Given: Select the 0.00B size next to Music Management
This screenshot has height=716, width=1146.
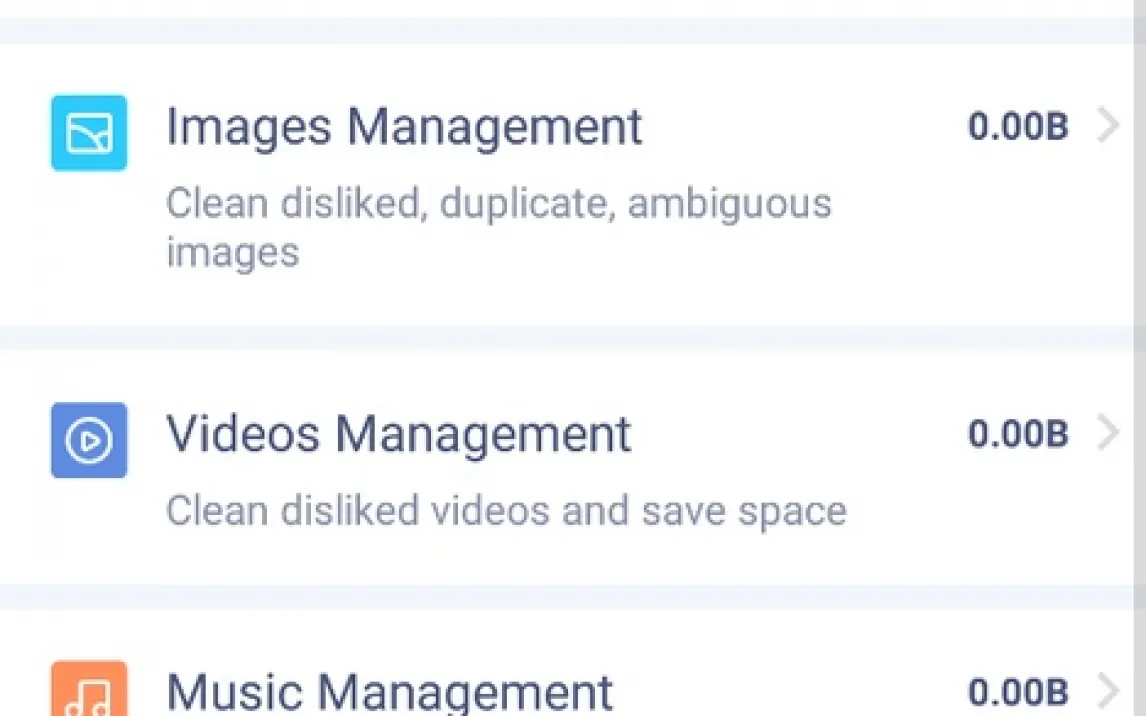Looking at the screenshot, I should 1018,692.
